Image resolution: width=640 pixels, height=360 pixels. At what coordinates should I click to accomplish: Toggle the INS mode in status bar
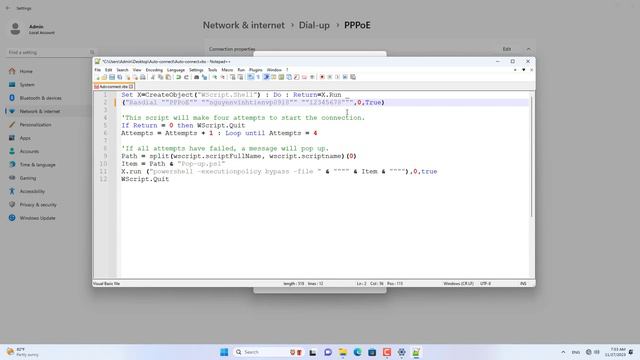click(523, 283)
